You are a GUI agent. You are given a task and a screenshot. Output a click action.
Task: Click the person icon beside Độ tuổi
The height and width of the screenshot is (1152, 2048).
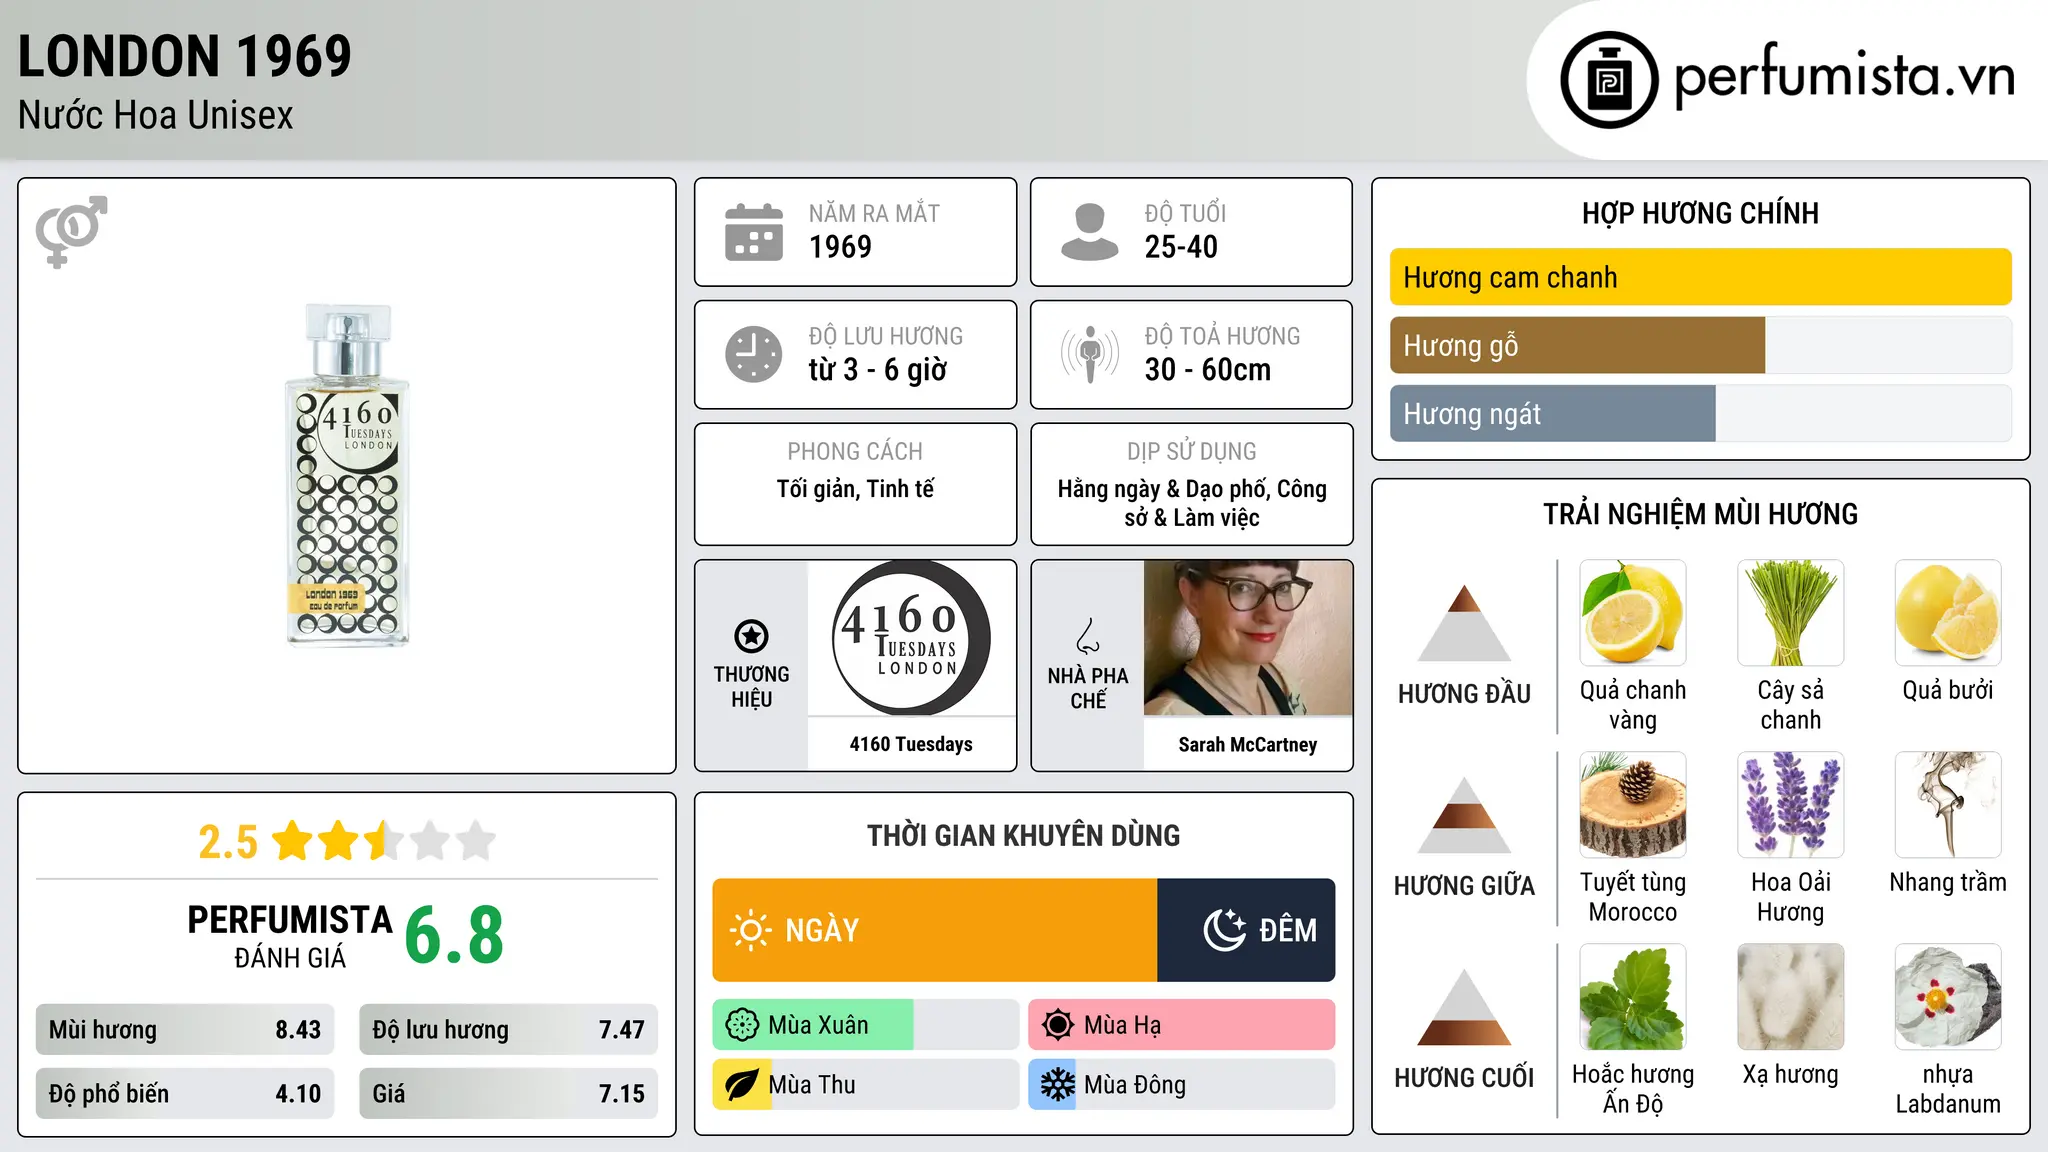[x=1090, y=232]
